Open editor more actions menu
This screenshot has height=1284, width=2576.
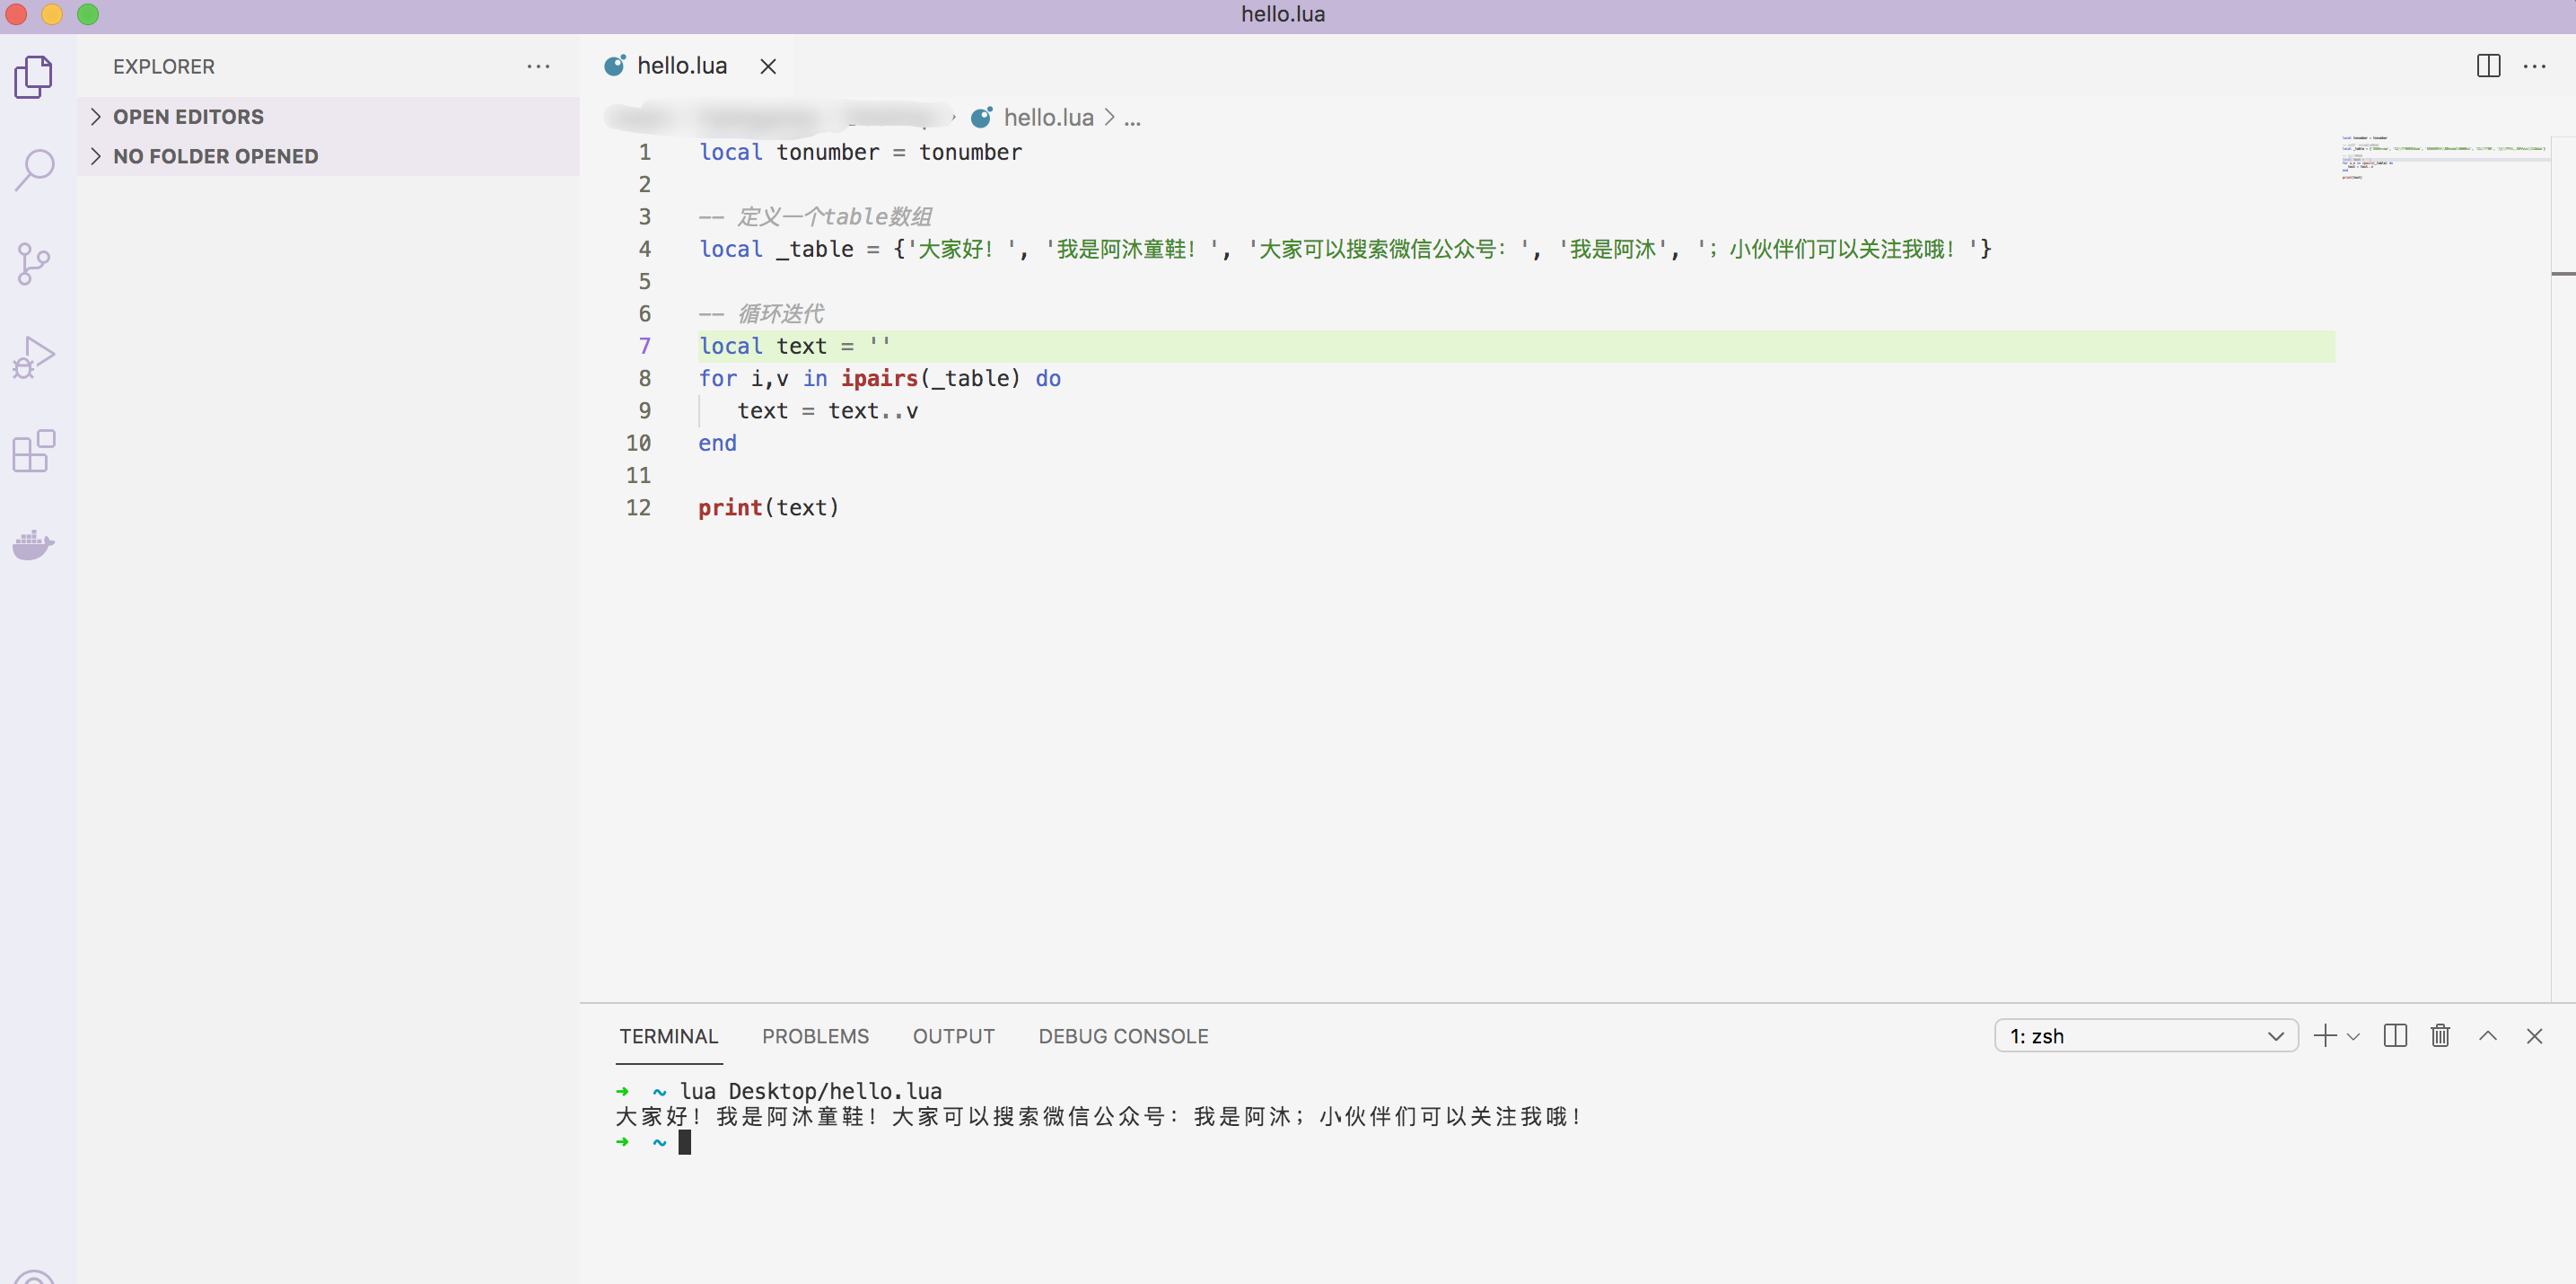click(x=2534, y=66)
